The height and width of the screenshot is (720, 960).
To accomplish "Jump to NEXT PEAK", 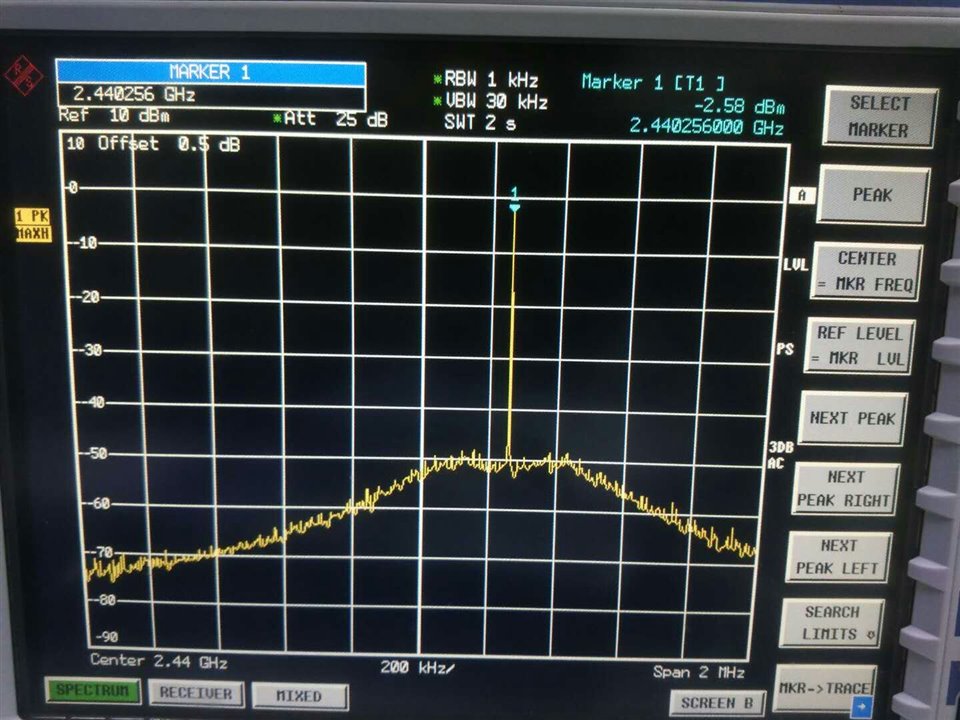I will point(852,419).
